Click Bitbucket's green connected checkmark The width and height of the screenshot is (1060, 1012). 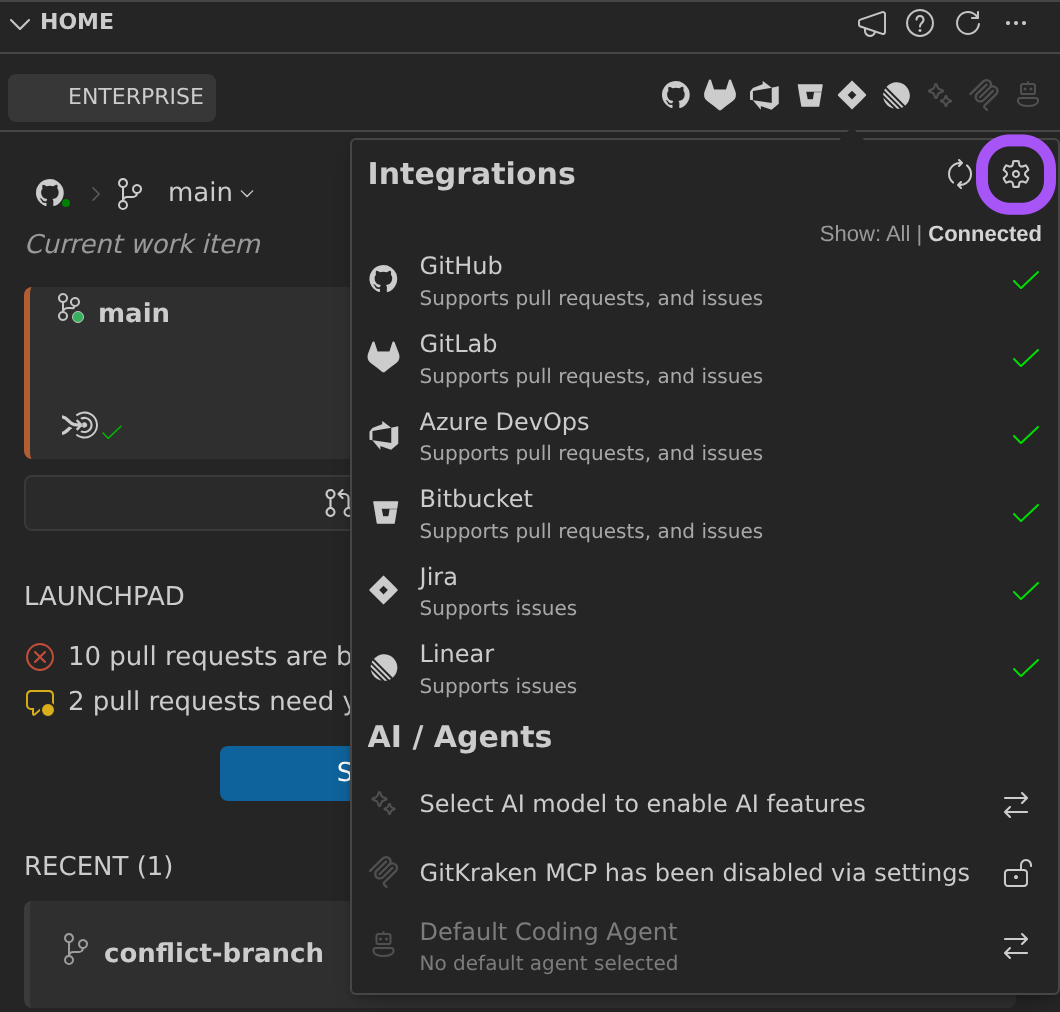pos(1026,514)
